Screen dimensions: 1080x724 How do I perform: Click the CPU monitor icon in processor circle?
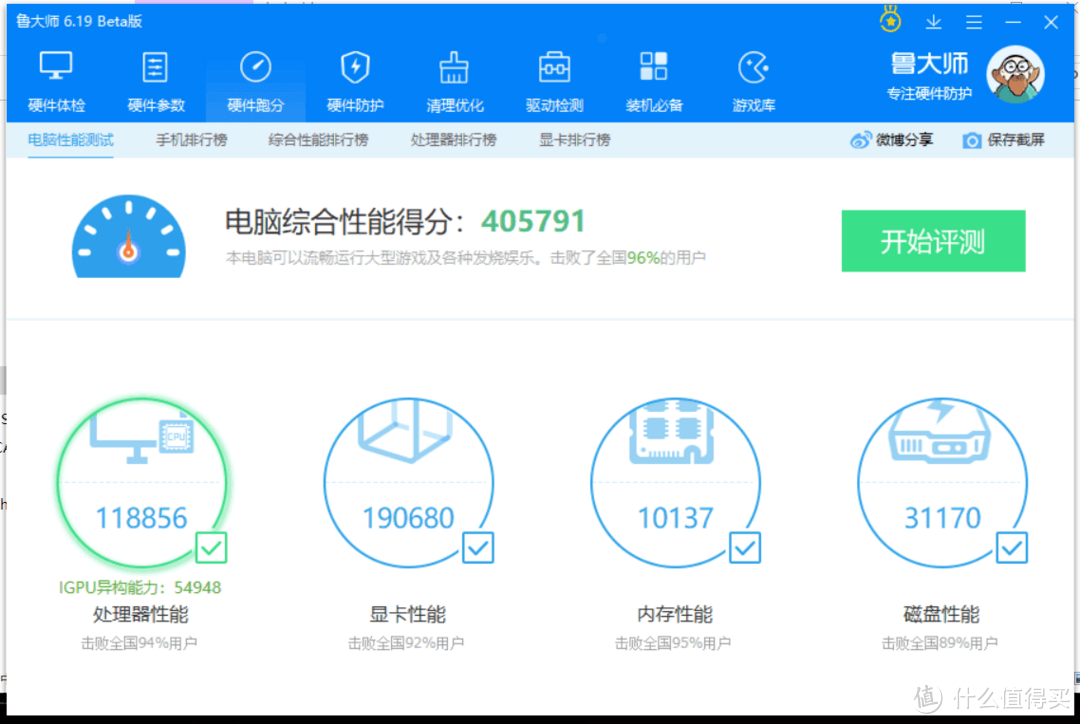click(x=143, y=438)
